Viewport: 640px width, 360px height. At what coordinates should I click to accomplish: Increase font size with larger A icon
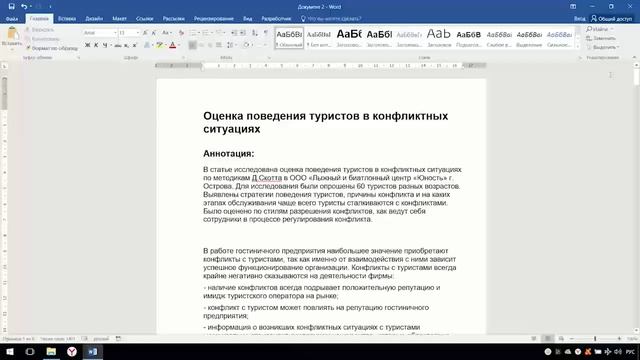tap(145, 33)
